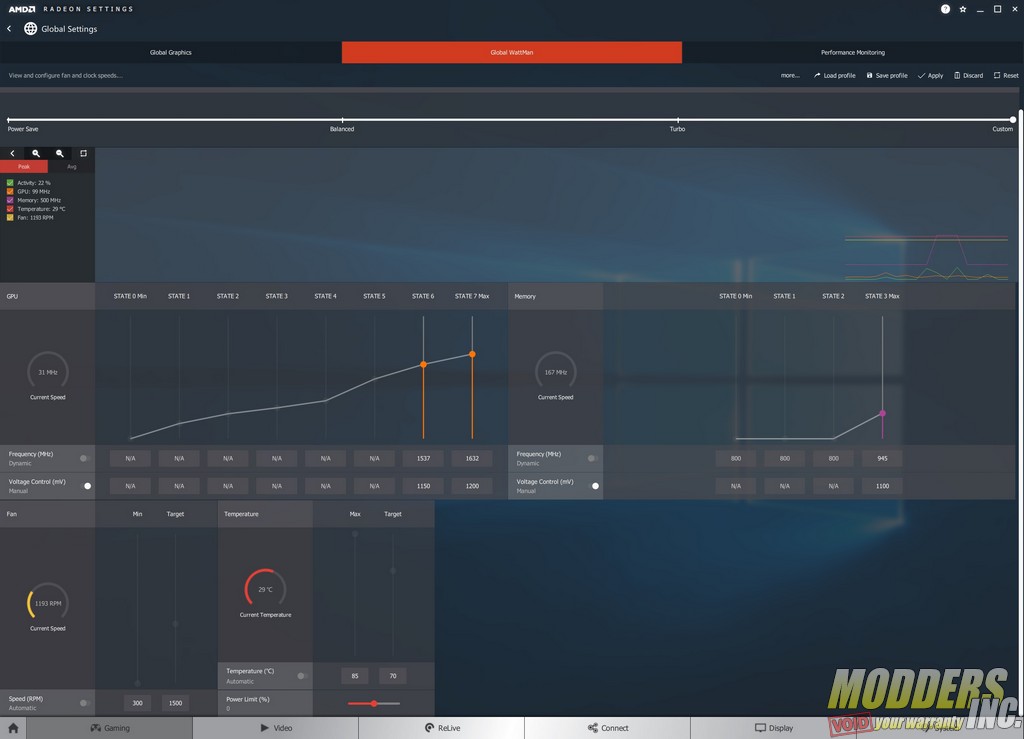Open the help question mark icon
Viewport: 1024px width, 739px height.
tap(945, 9)
